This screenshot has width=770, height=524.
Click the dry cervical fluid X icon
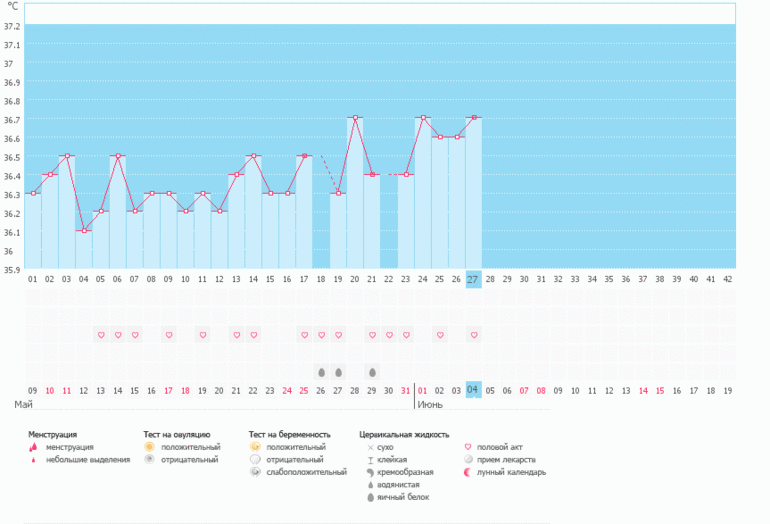pos(370,447)
